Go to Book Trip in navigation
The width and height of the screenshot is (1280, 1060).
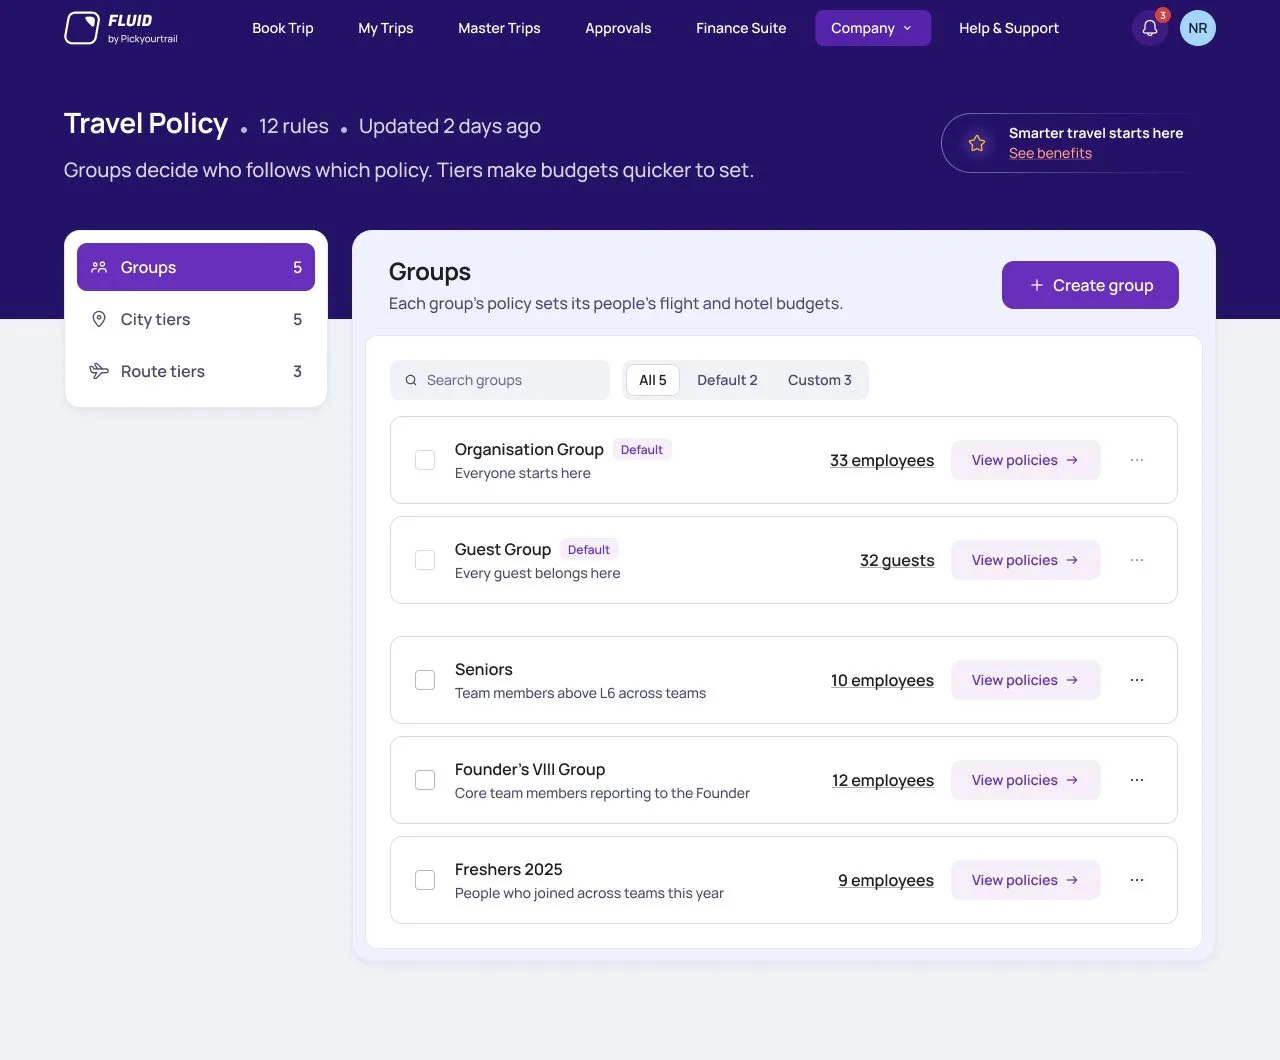pyautogui.click(x=283, y=28)
